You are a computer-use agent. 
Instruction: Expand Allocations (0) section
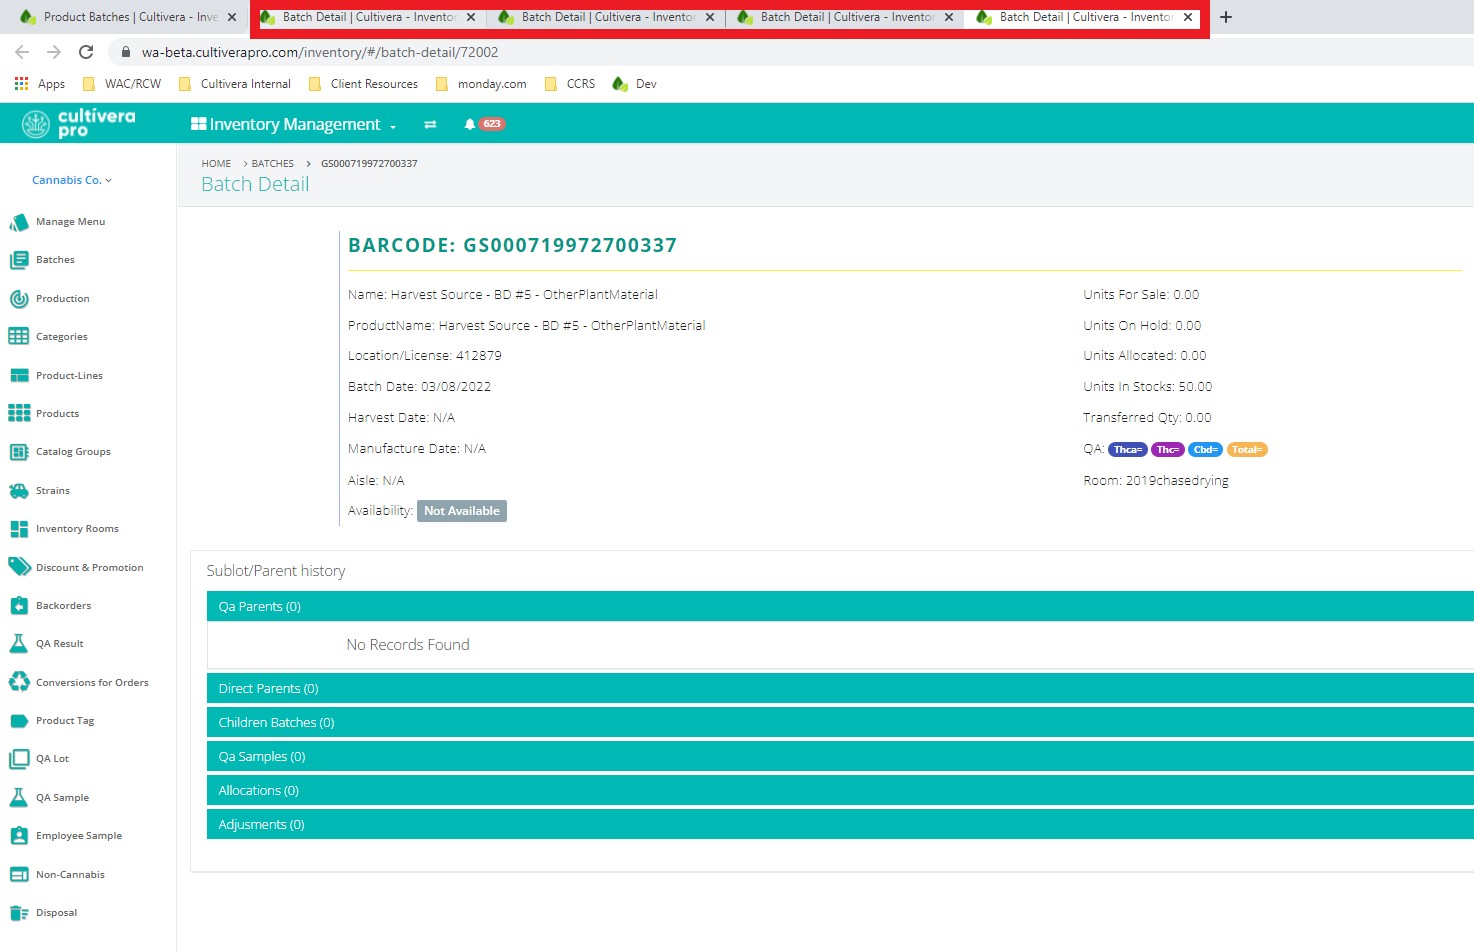click(840, 790)
